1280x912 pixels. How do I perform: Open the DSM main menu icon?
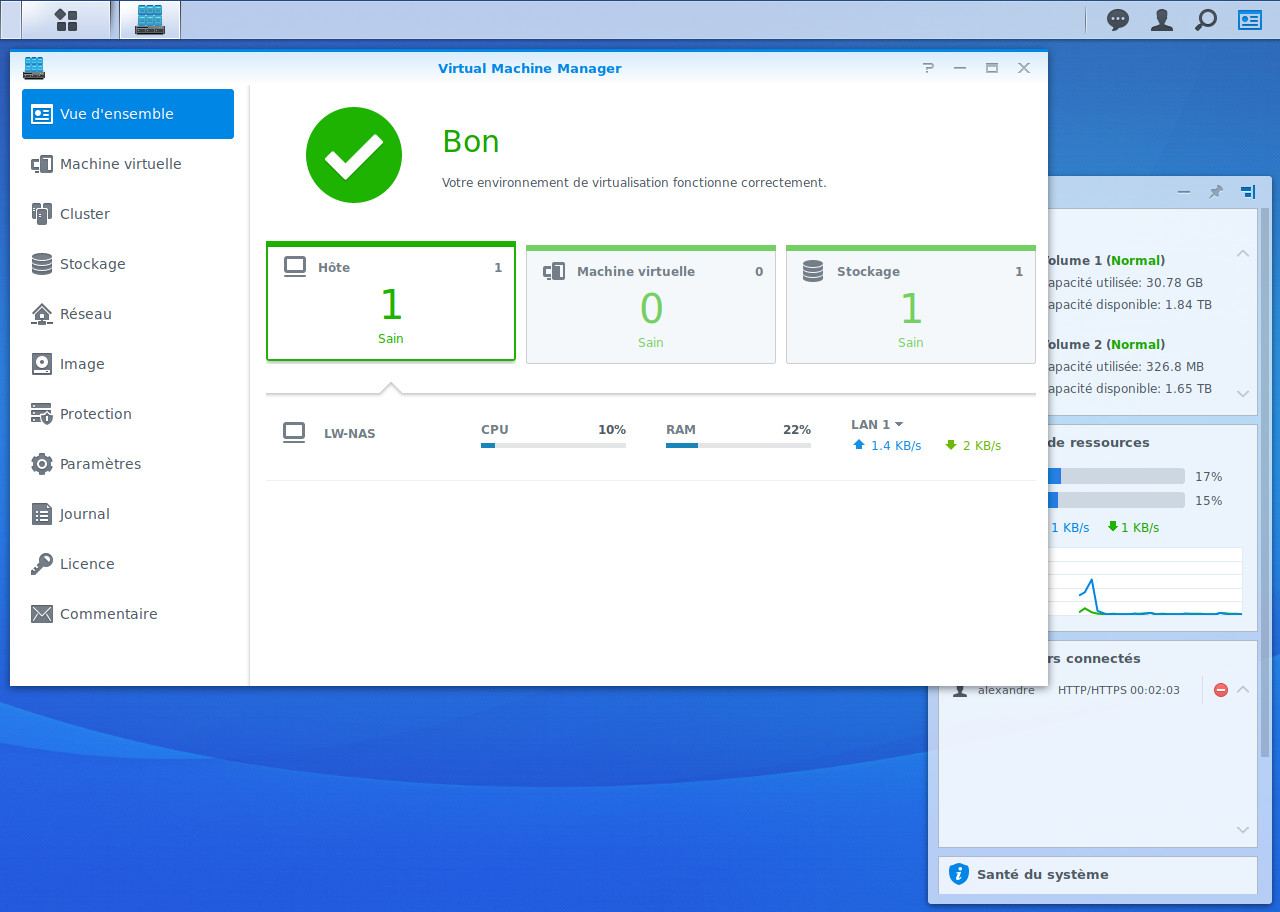click(x=66, y=19)
